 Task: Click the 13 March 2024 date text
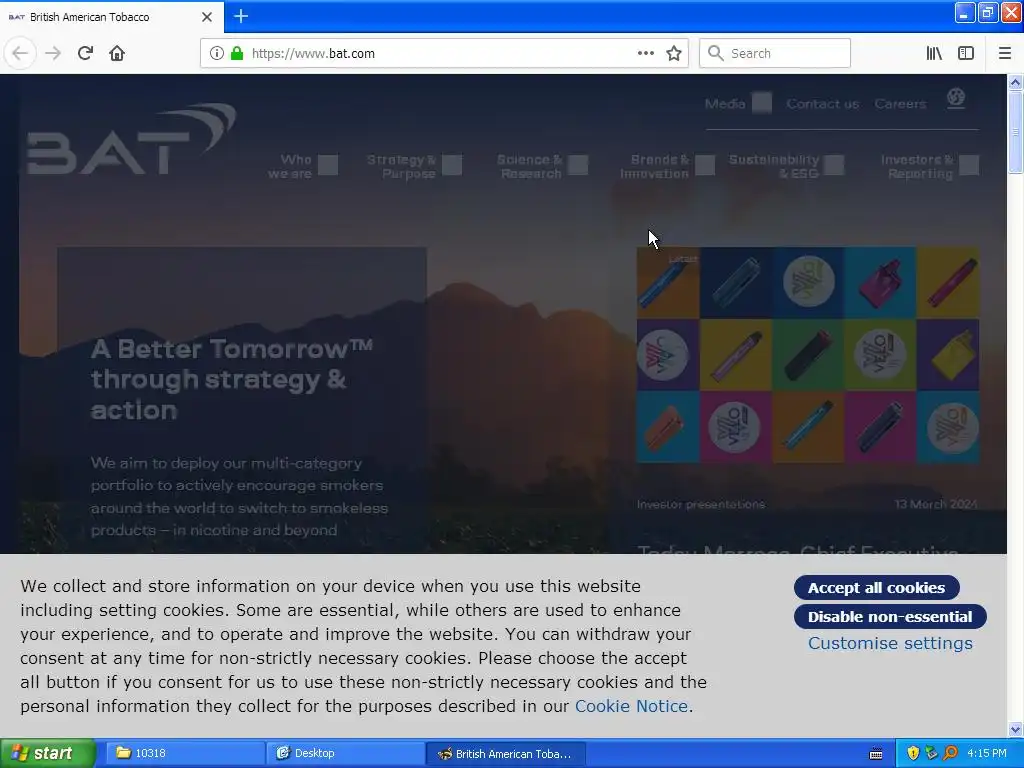click(936, 504)
